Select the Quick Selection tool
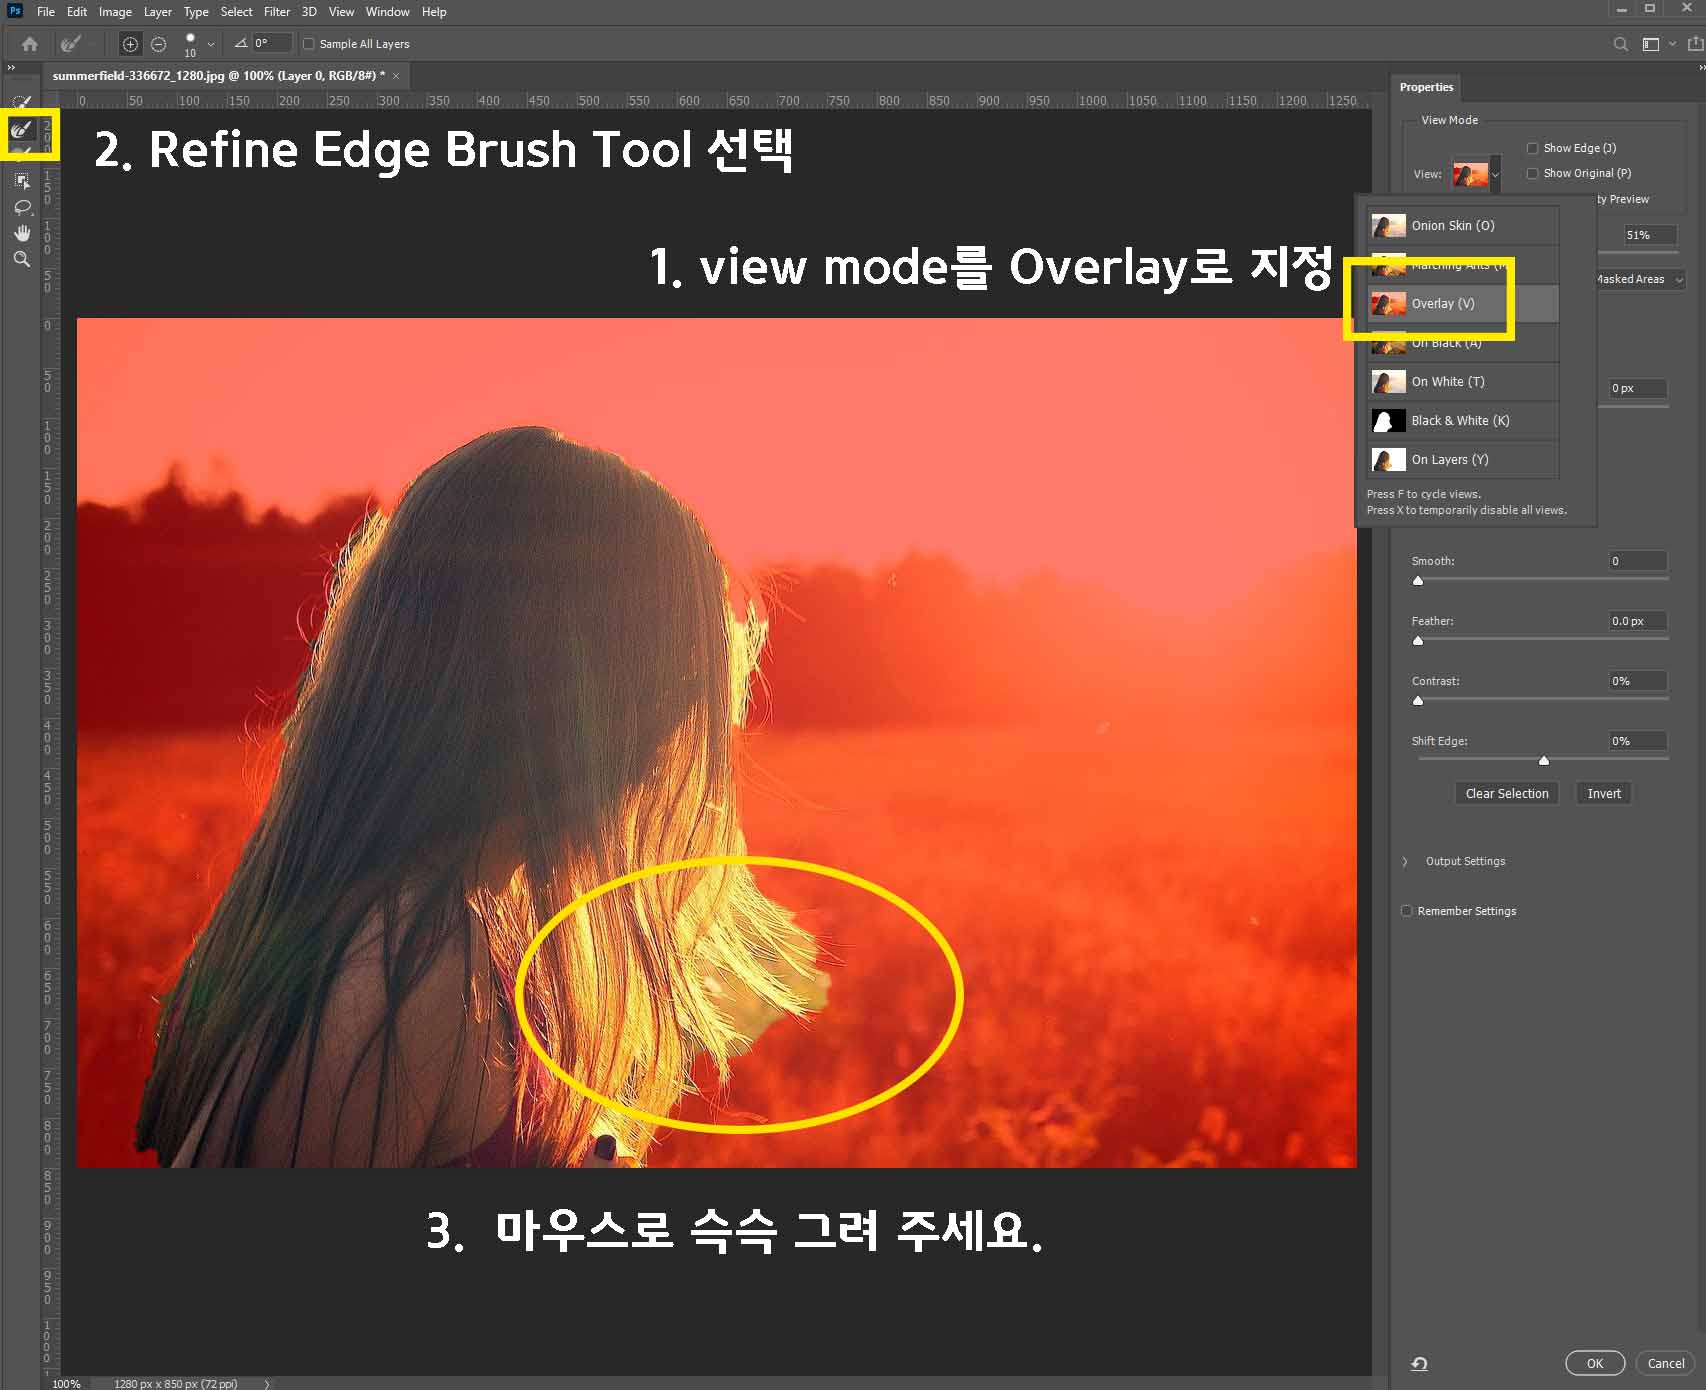 click(22, 102)
